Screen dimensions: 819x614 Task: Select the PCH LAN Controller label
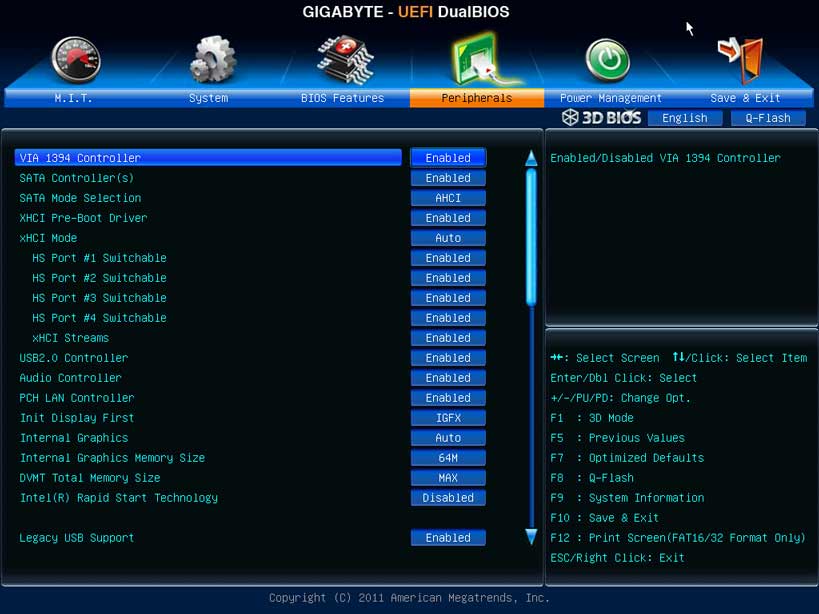click(77, 398)
